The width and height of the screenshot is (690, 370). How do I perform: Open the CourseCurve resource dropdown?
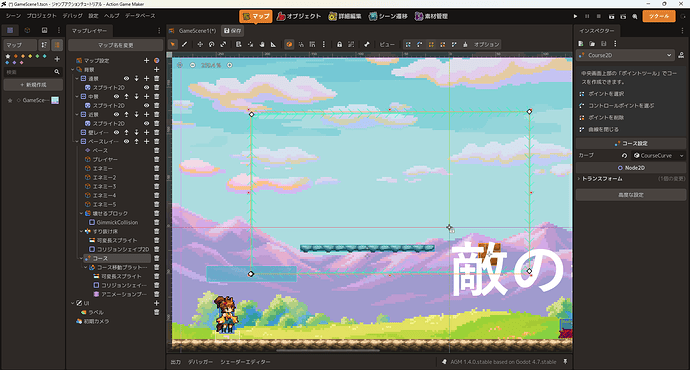click(x=659, y=156)
